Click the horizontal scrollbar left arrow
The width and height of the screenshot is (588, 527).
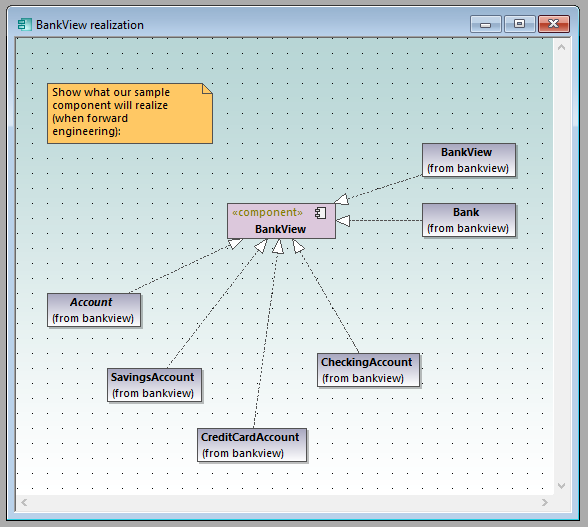[x=24, y=502]
